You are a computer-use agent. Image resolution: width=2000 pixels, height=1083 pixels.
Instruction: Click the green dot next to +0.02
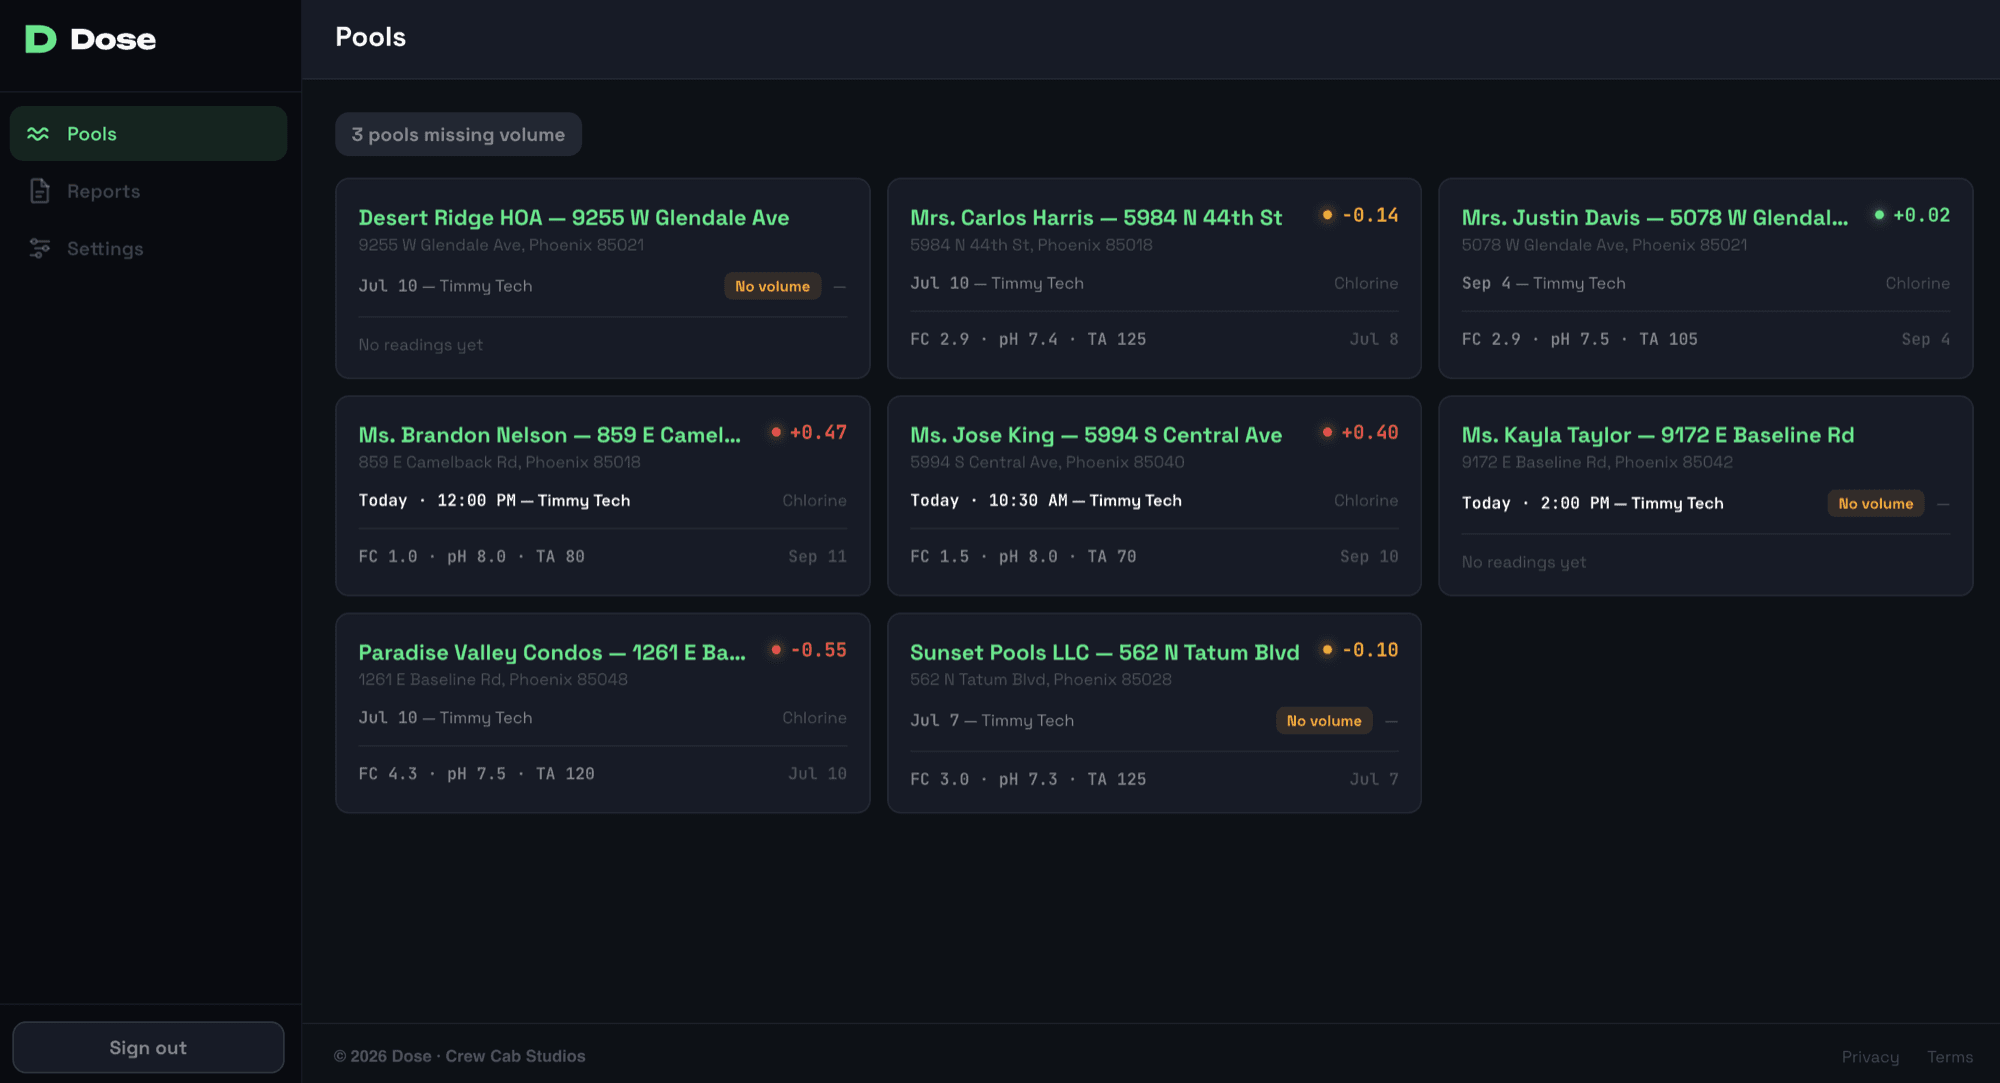(x=1879, y=215)
